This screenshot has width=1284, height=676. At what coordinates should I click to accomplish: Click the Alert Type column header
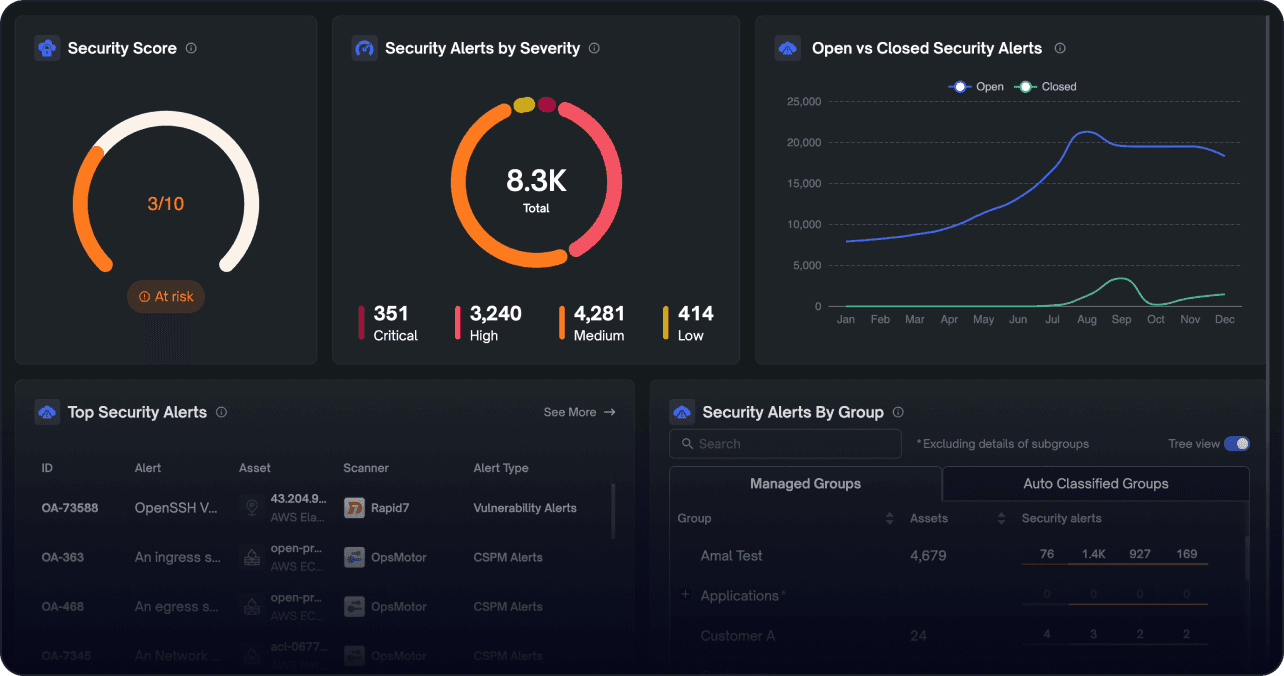point(501,468)
